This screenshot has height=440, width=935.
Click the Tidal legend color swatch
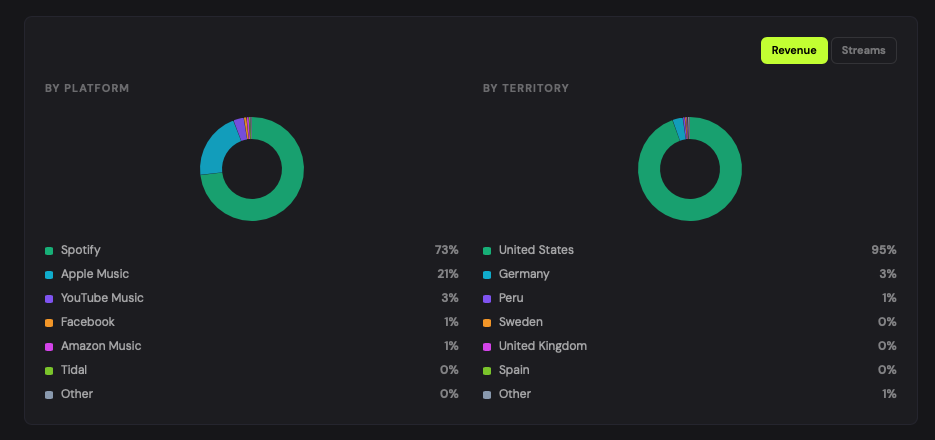coord(49,370)
